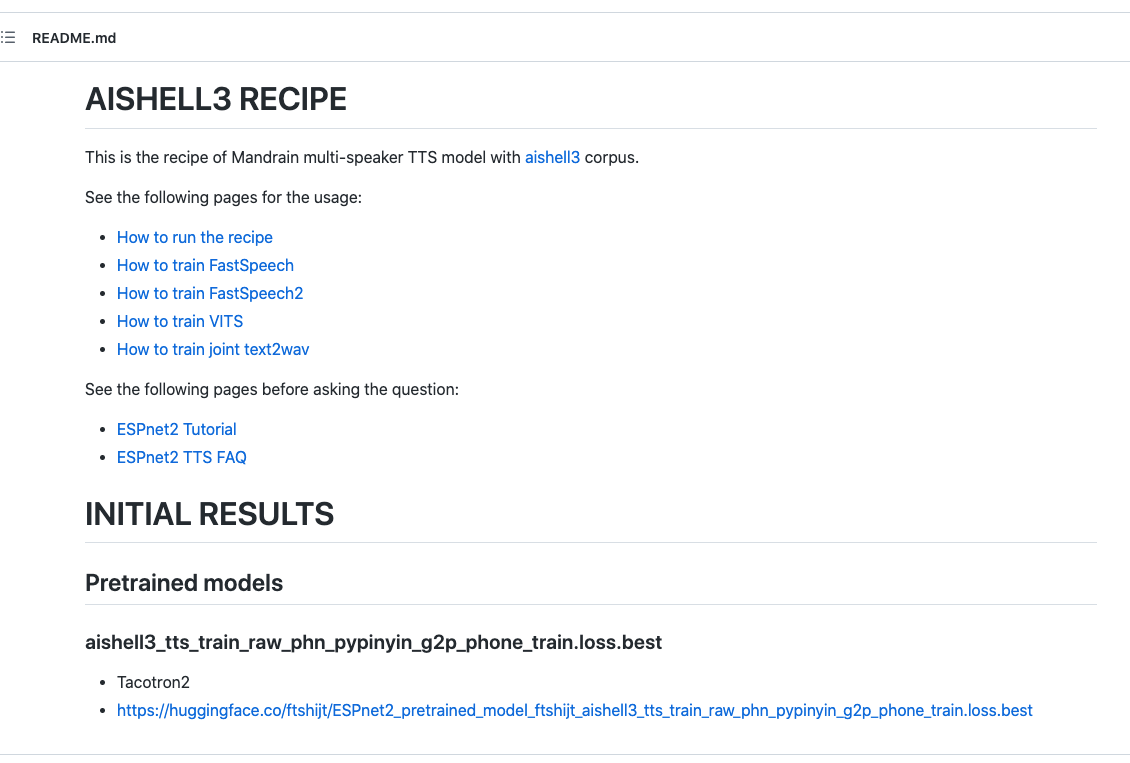Open the ESPnet2 Tutorial link
This screenshot has height=763, width=1130.
[x=176, y=429]
